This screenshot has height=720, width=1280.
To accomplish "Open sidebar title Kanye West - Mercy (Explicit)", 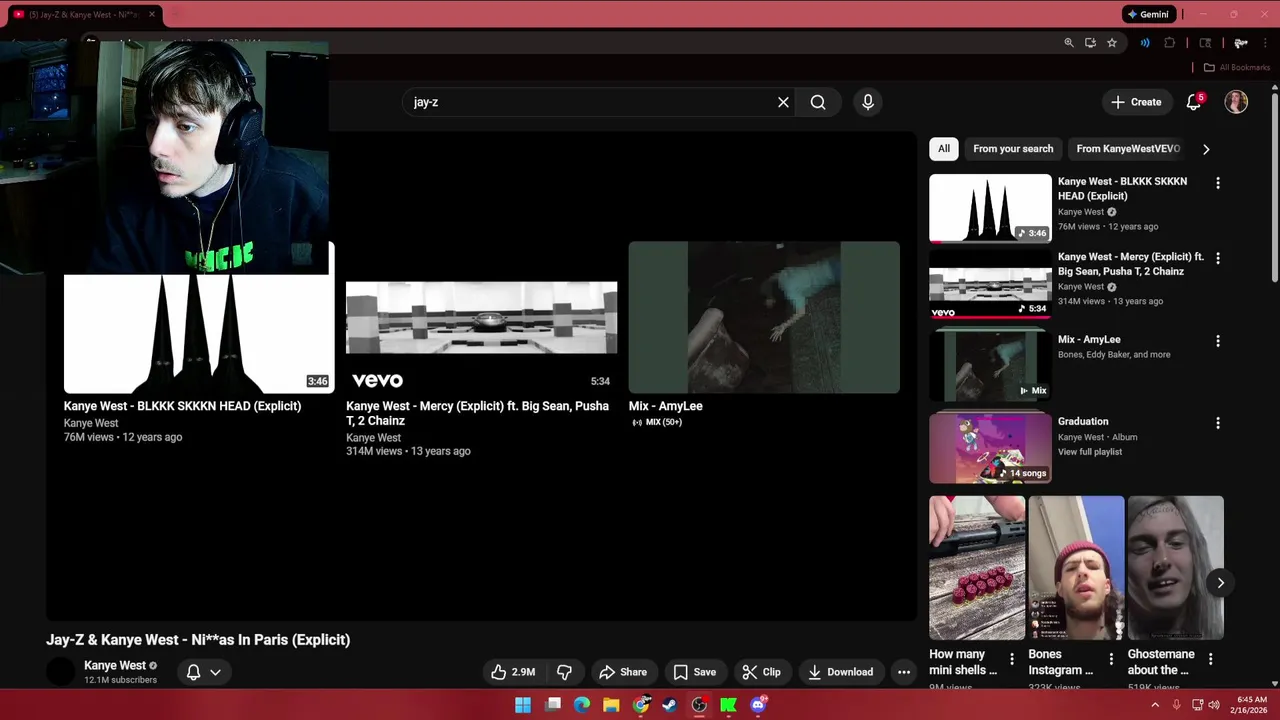I will (1132, 264).
